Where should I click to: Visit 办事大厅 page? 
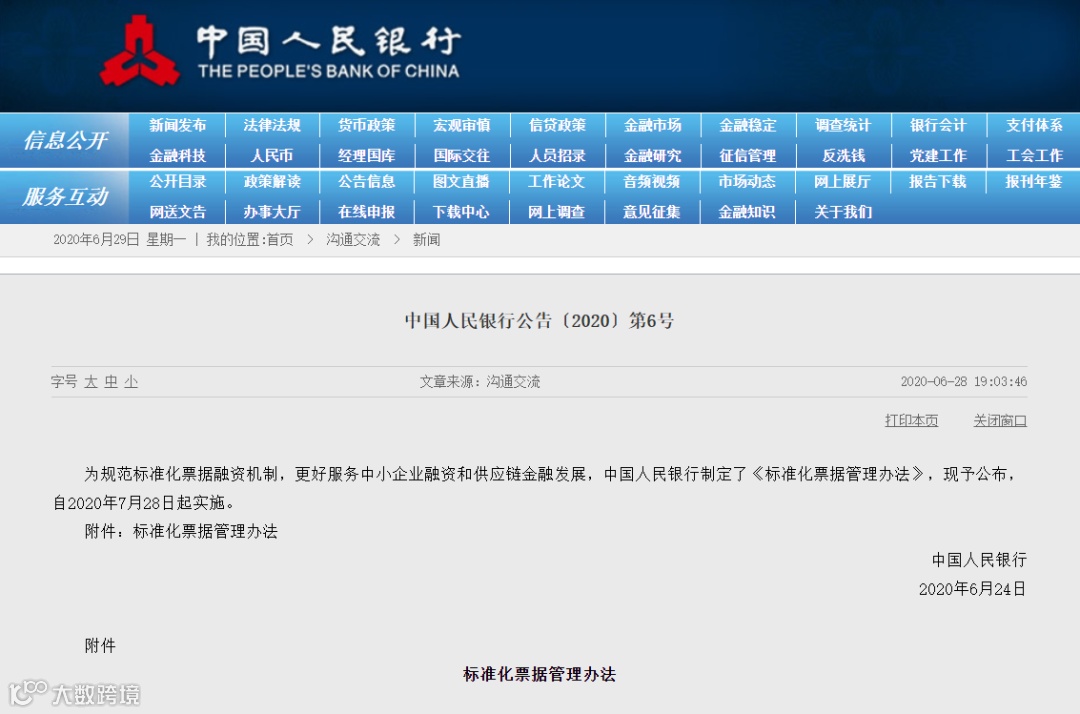coord(272,212)
